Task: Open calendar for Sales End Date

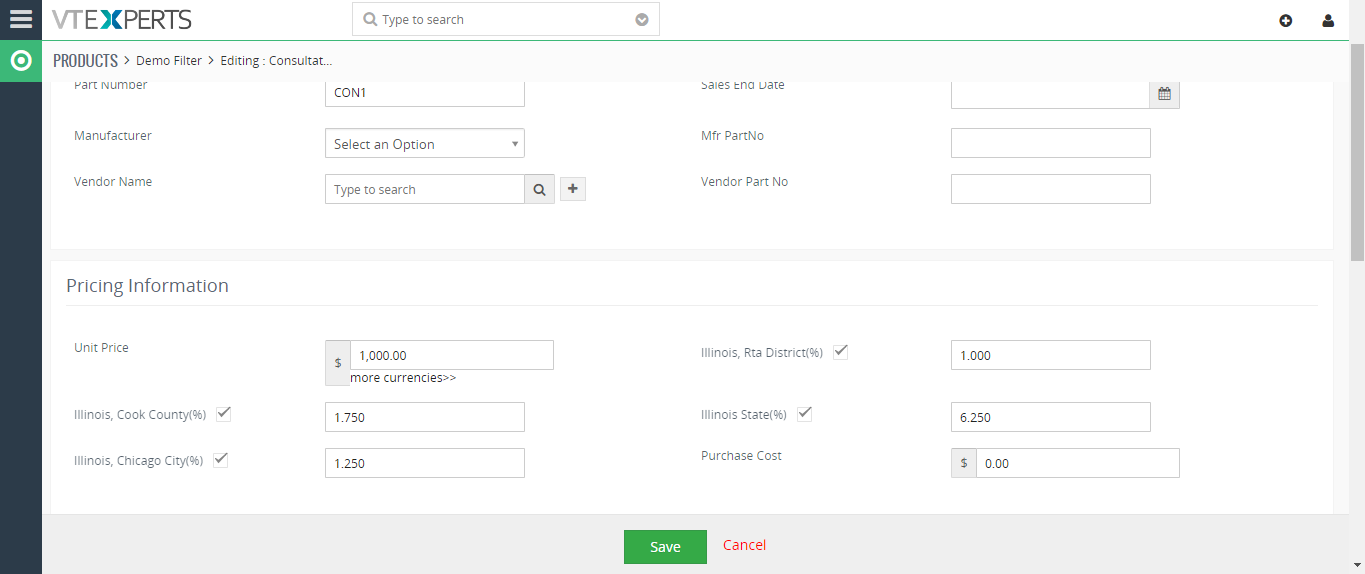Action: pos(1164,94)
